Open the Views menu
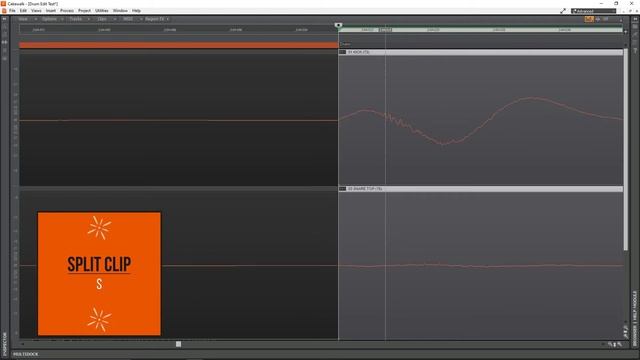The image size is (640, 360). point(36,11)
